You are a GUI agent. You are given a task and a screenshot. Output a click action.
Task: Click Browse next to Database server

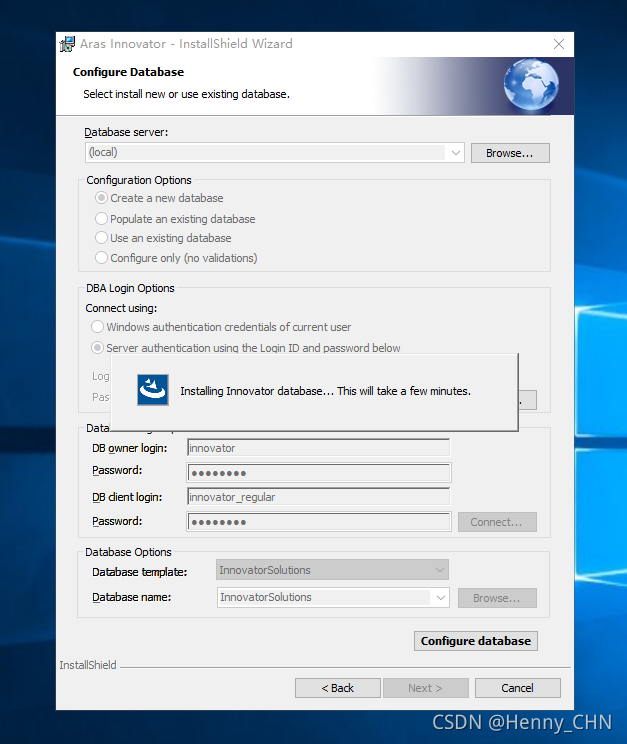[x=510, y=153]
